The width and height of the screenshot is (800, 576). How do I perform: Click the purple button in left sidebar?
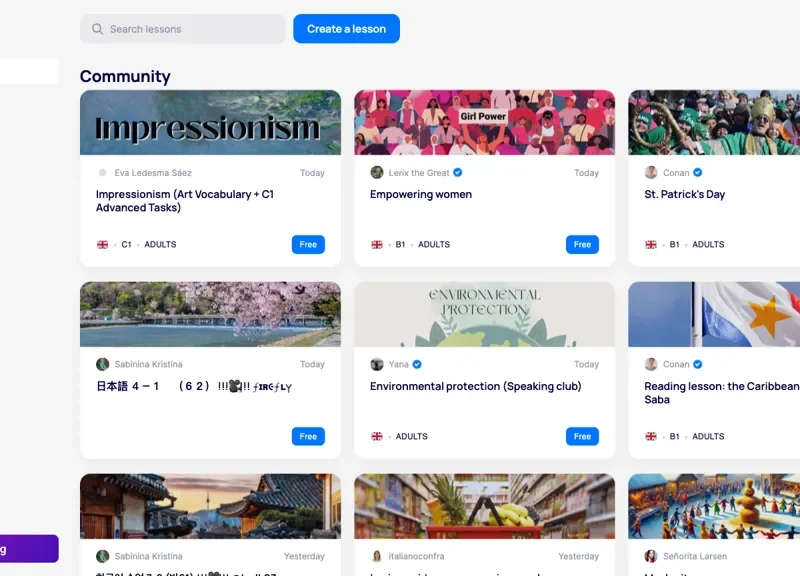point(29,549)
